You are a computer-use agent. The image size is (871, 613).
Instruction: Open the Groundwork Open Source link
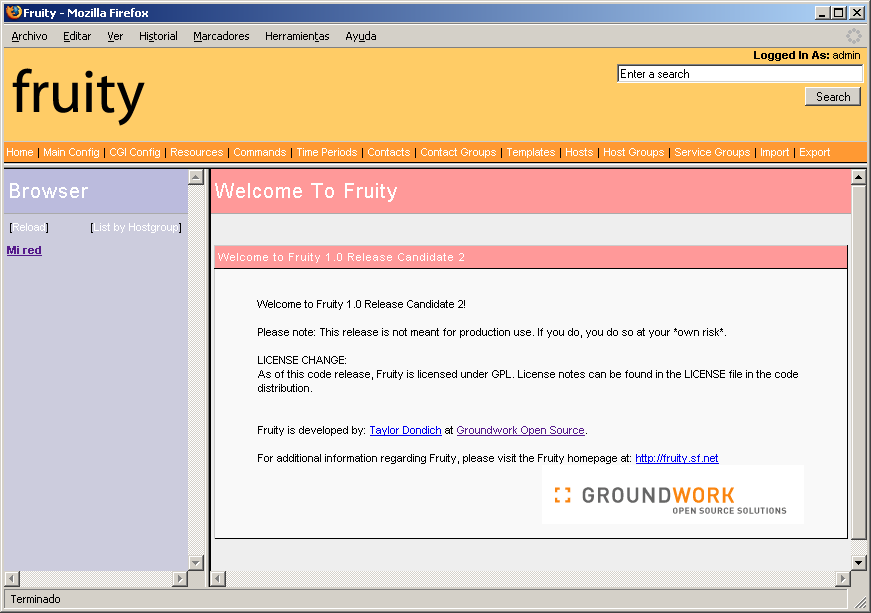tap(520, 430)
